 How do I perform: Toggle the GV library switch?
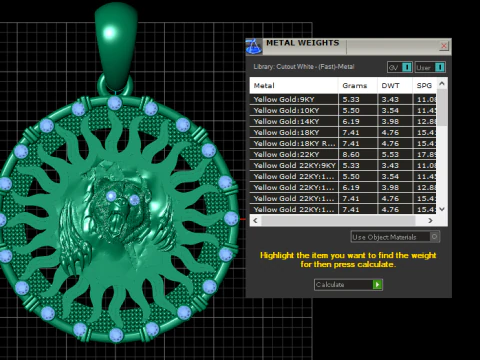pos(407,67)
